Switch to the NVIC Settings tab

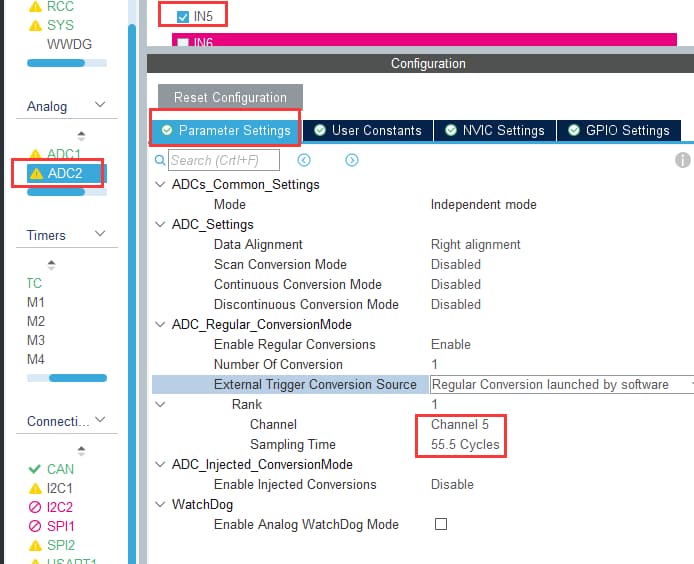click(x=493, y=130)
